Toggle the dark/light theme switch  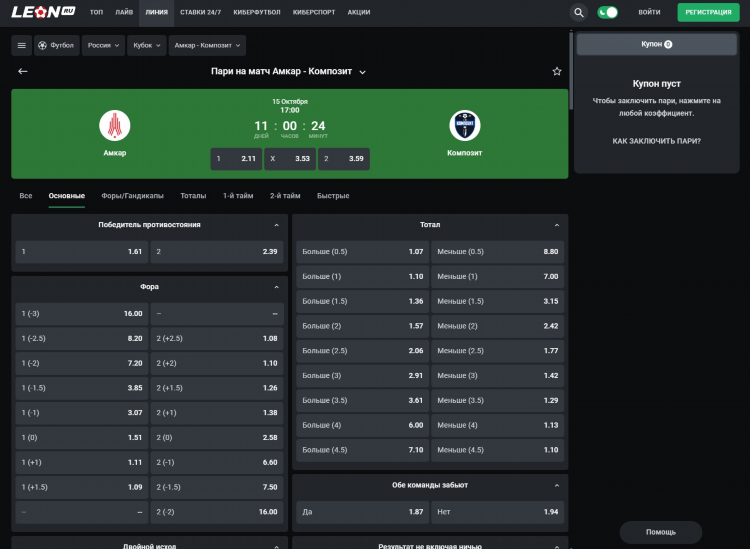pos(607,12)
